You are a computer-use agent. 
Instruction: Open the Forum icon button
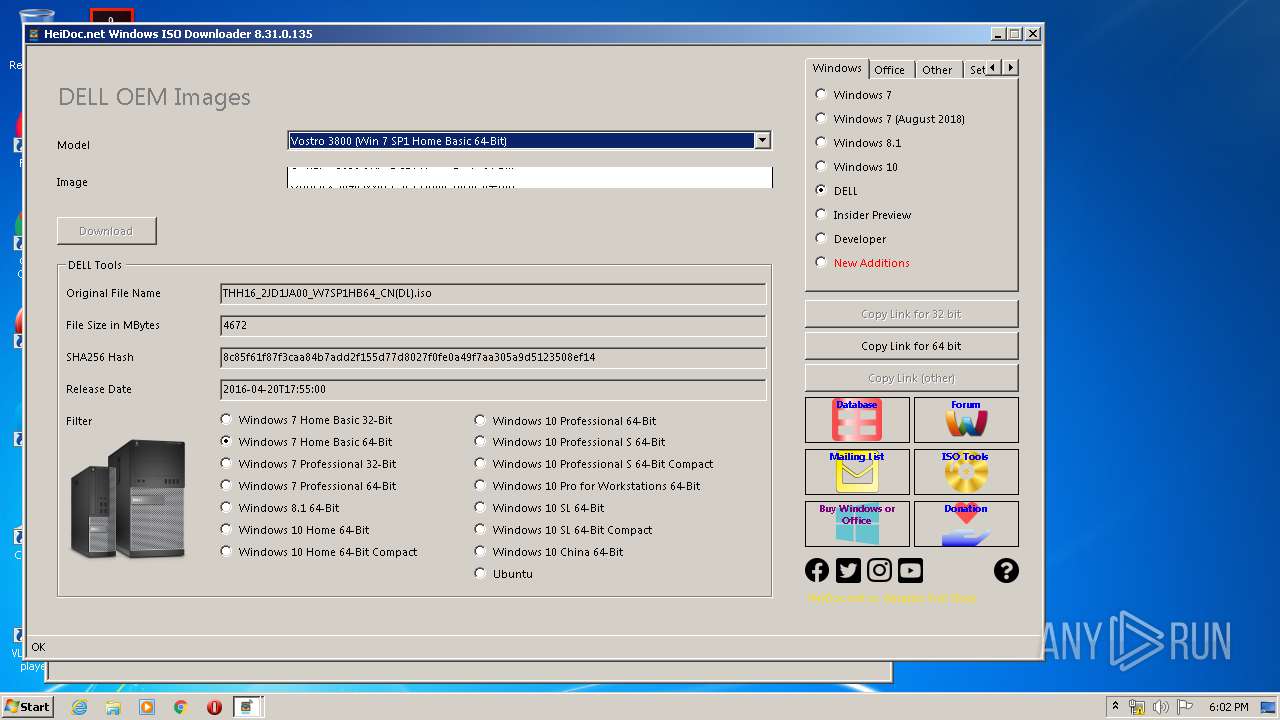coord(966,420)
